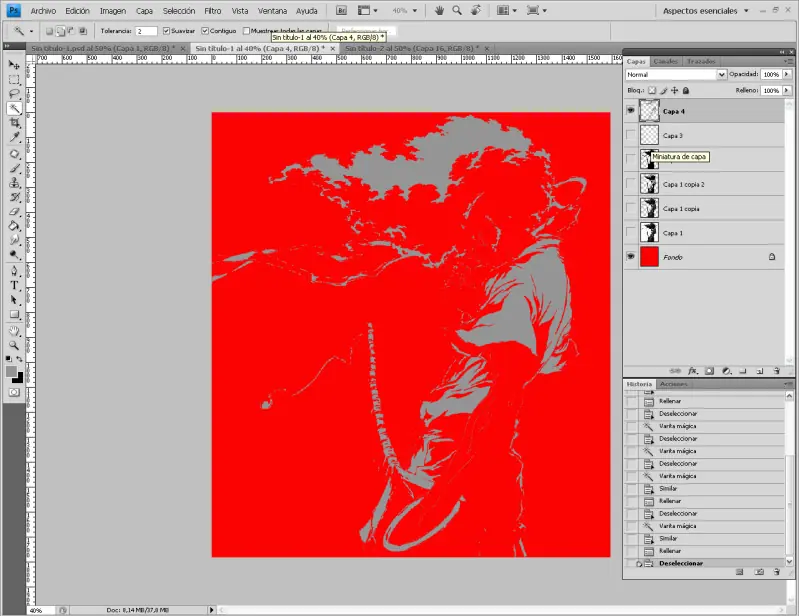Click the Tolerancia input field
The width and height of the screenshot is (799, 616).
(x=146, y=31)
